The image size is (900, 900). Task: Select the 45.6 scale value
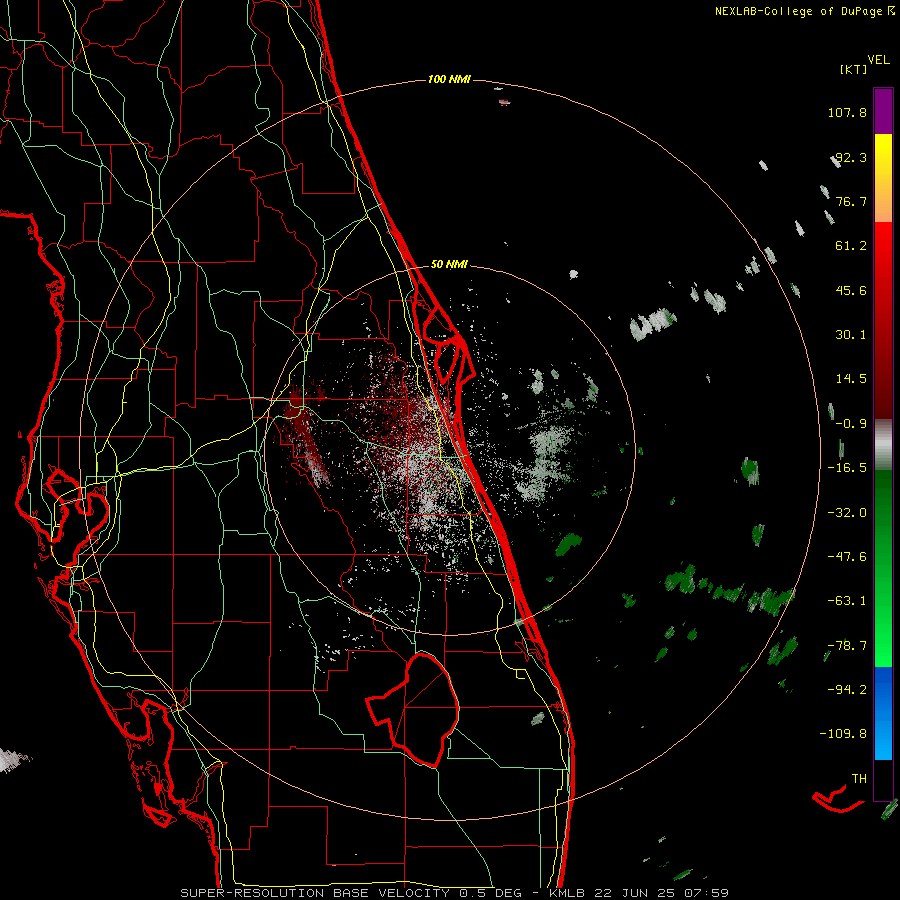coord(851,290)
